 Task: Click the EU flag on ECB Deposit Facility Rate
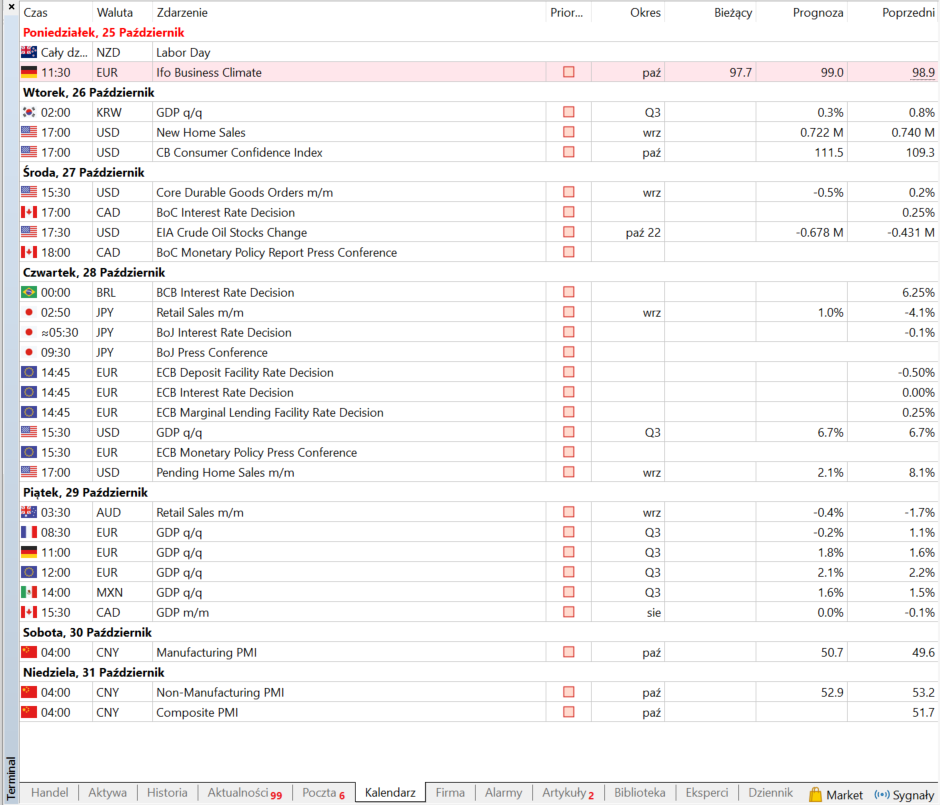29,372
